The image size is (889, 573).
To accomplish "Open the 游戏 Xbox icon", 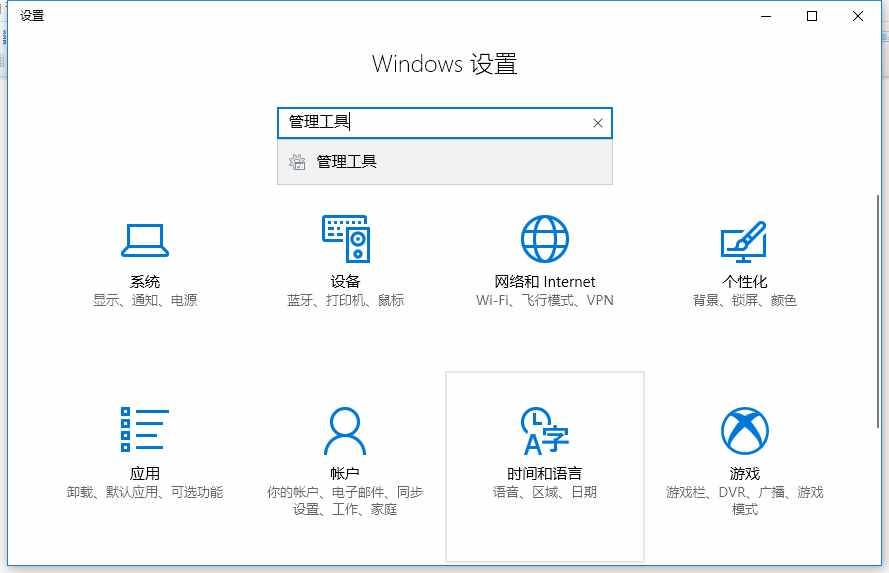I will 744,431.
